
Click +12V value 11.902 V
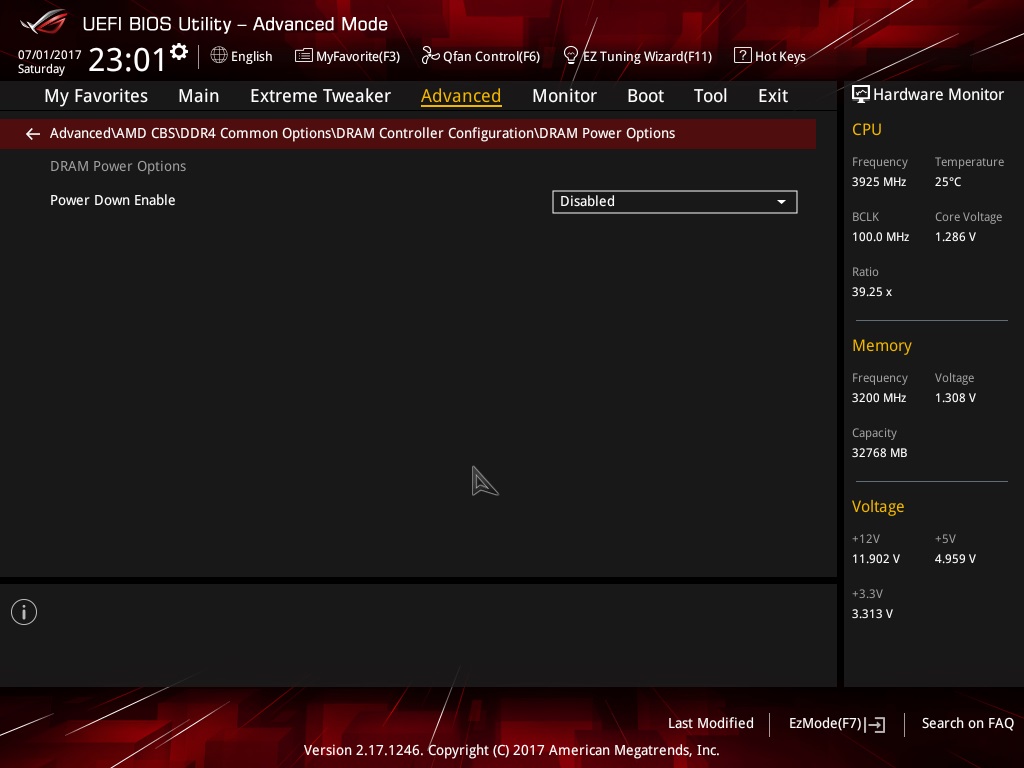[876, 559]
